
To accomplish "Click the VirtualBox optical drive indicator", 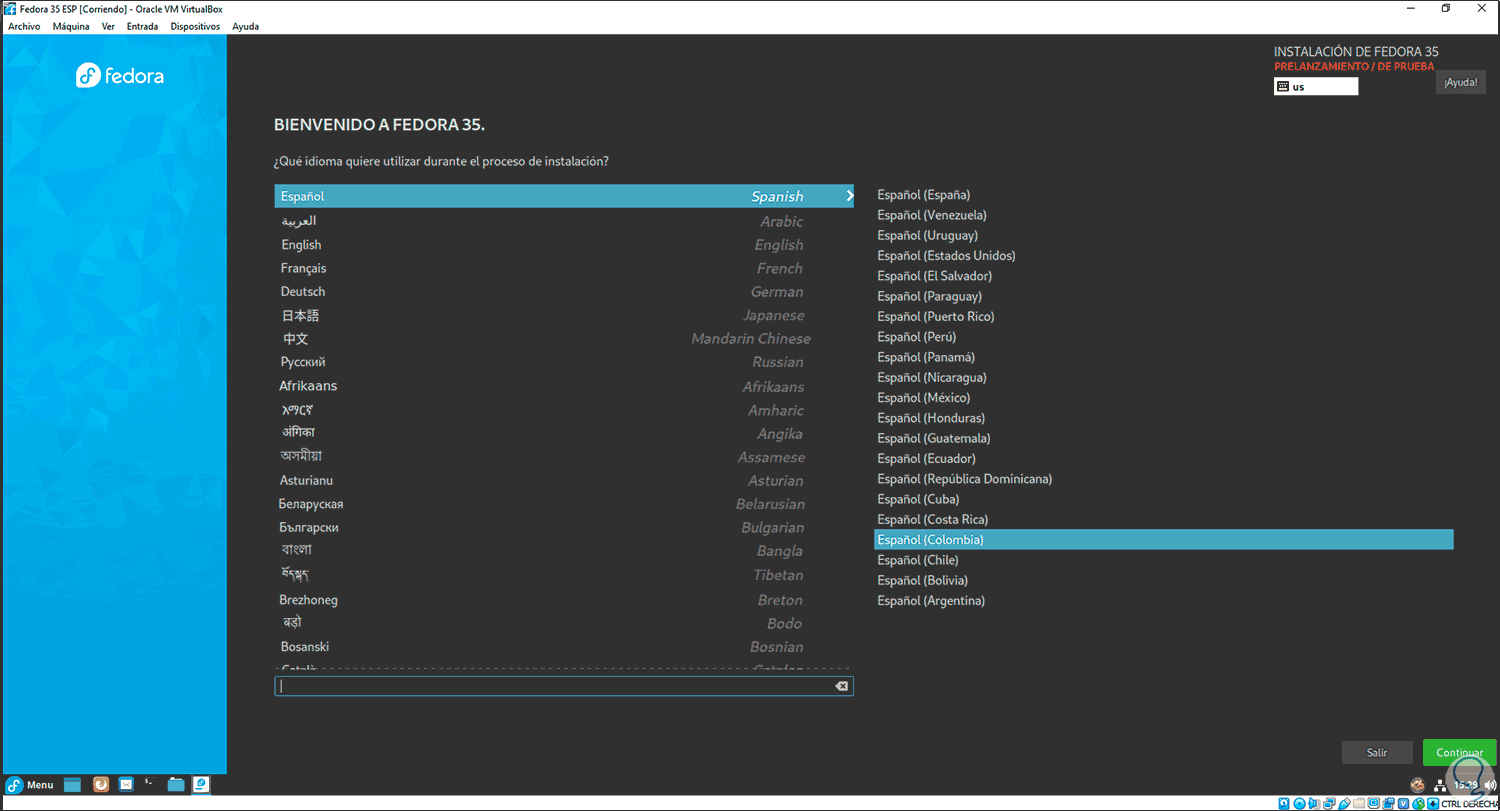I will pos(1301,803).
